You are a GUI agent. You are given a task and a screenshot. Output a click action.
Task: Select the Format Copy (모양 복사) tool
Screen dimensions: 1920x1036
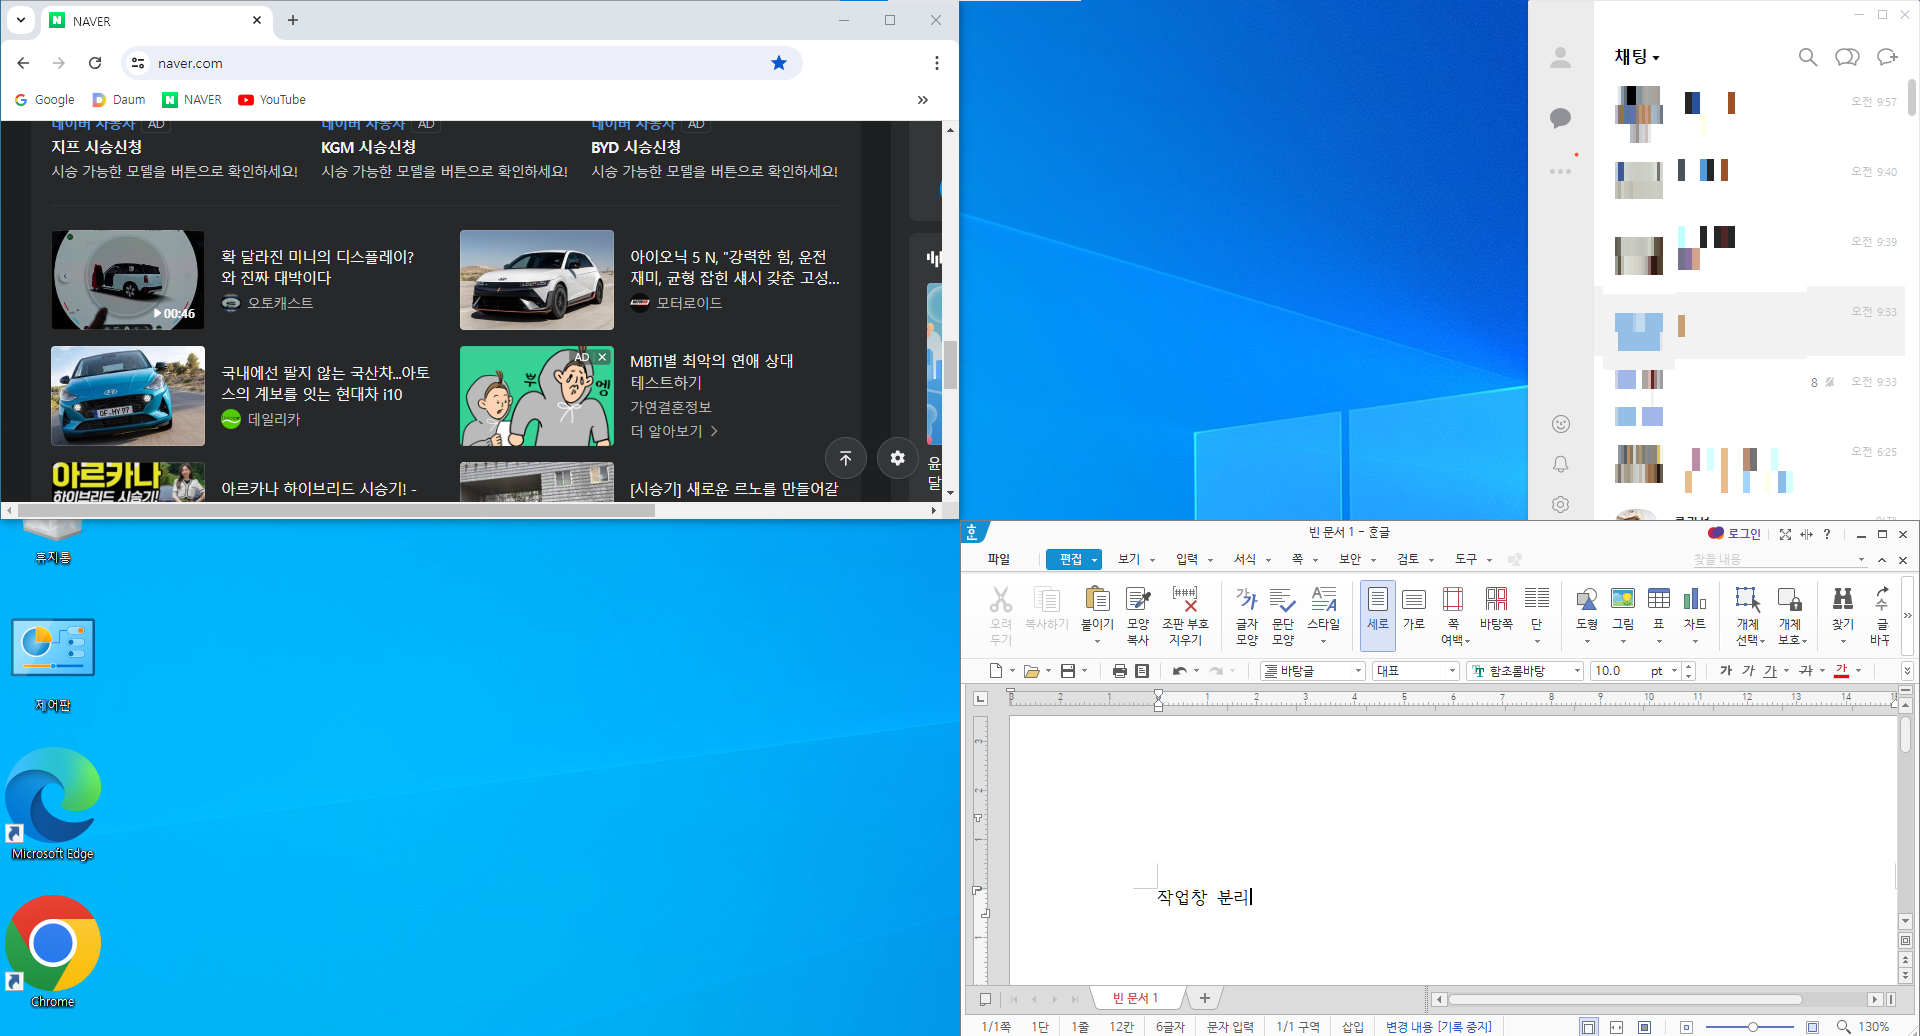pos(1138,614)
